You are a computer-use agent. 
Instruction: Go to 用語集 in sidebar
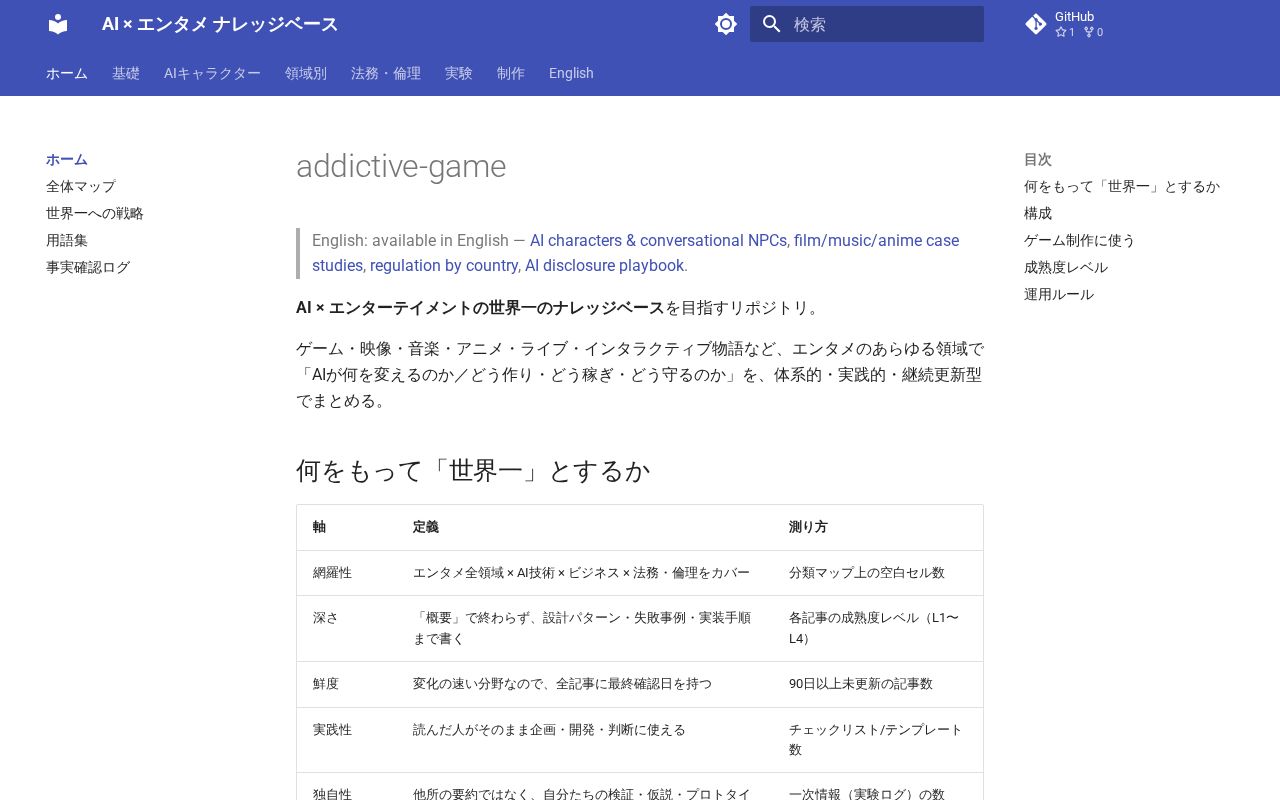[x=67, y=240]
